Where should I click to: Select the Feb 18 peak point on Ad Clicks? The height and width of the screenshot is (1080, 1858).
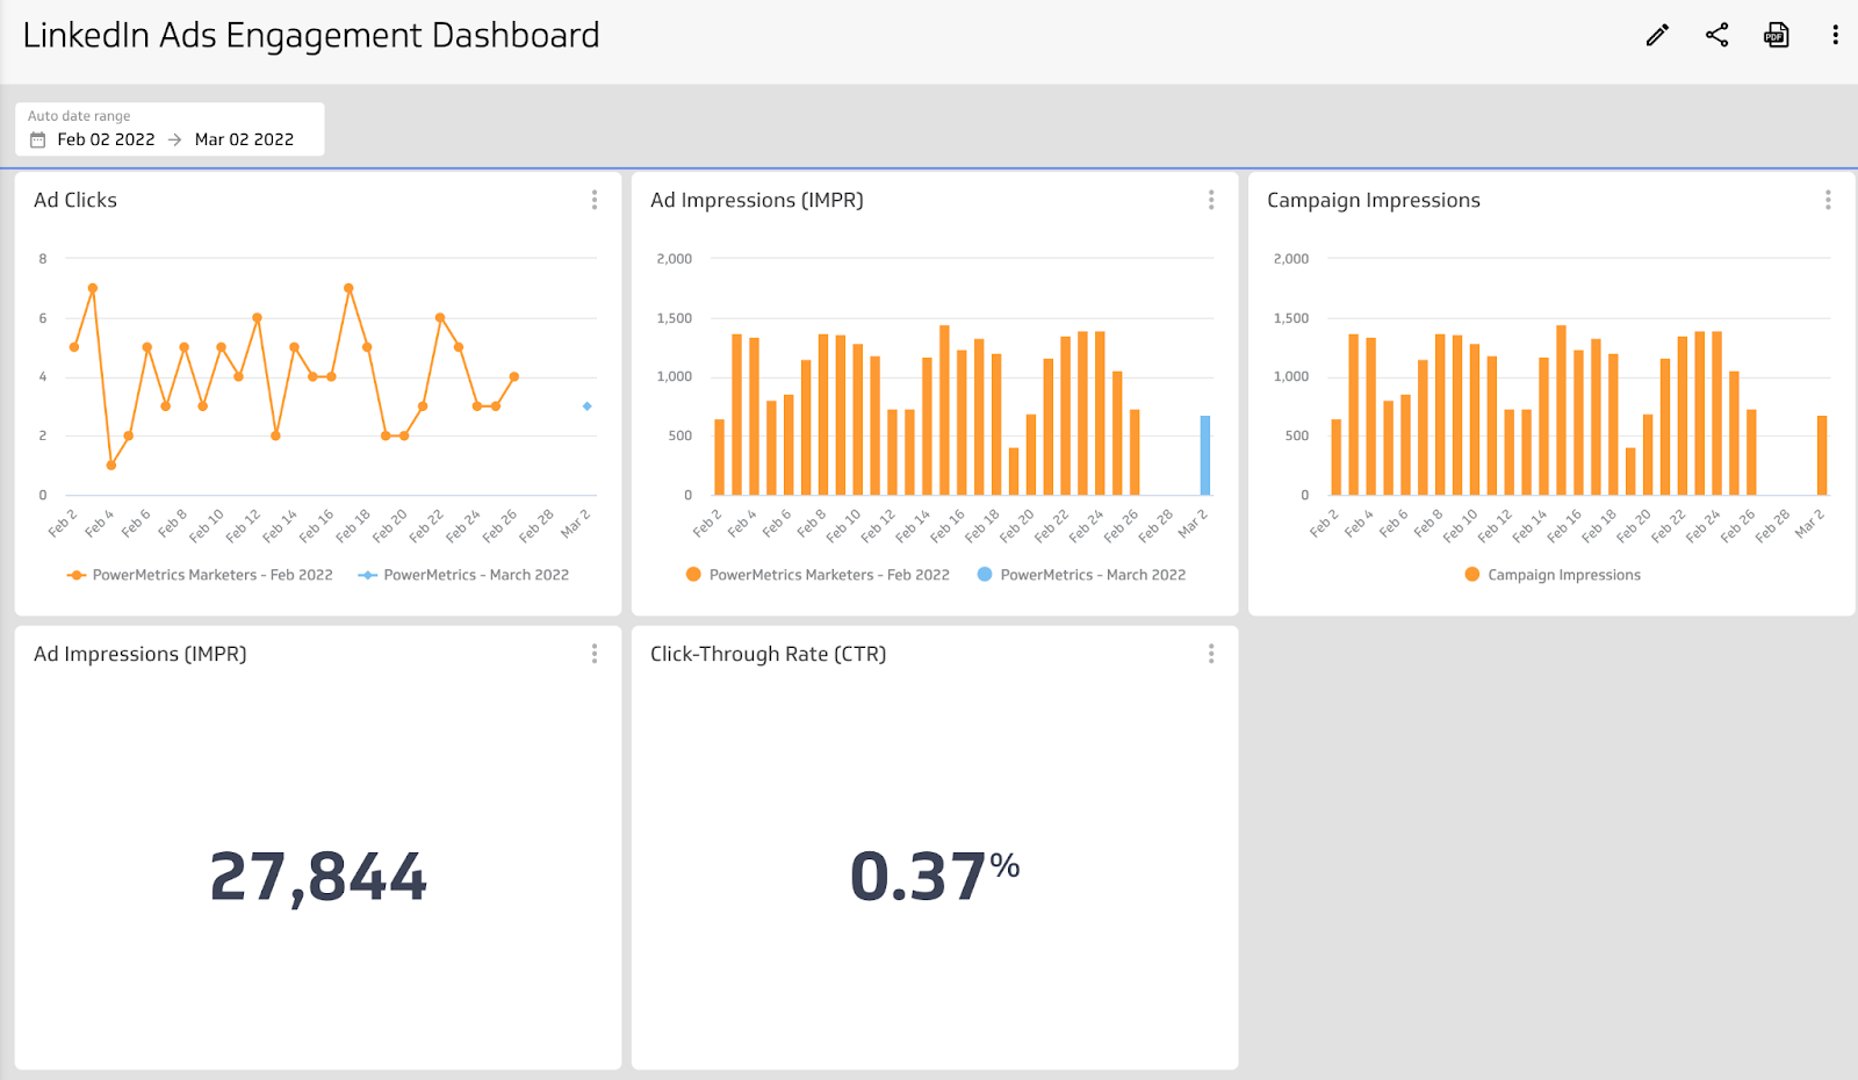pyautogui.click(x=349, y=287)
